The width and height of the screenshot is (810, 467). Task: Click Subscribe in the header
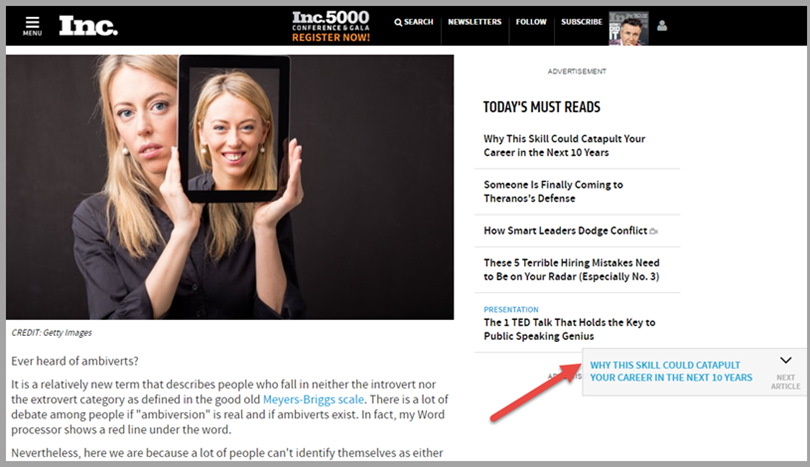(582, 22)
